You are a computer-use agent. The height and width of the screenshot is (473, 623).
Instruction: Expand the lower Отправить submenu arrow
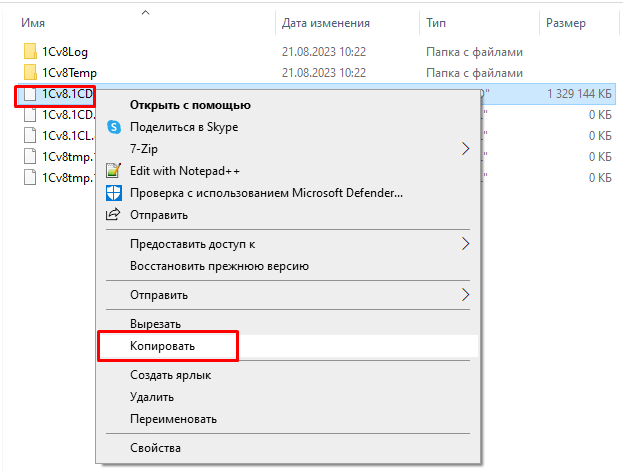point(465,295)
